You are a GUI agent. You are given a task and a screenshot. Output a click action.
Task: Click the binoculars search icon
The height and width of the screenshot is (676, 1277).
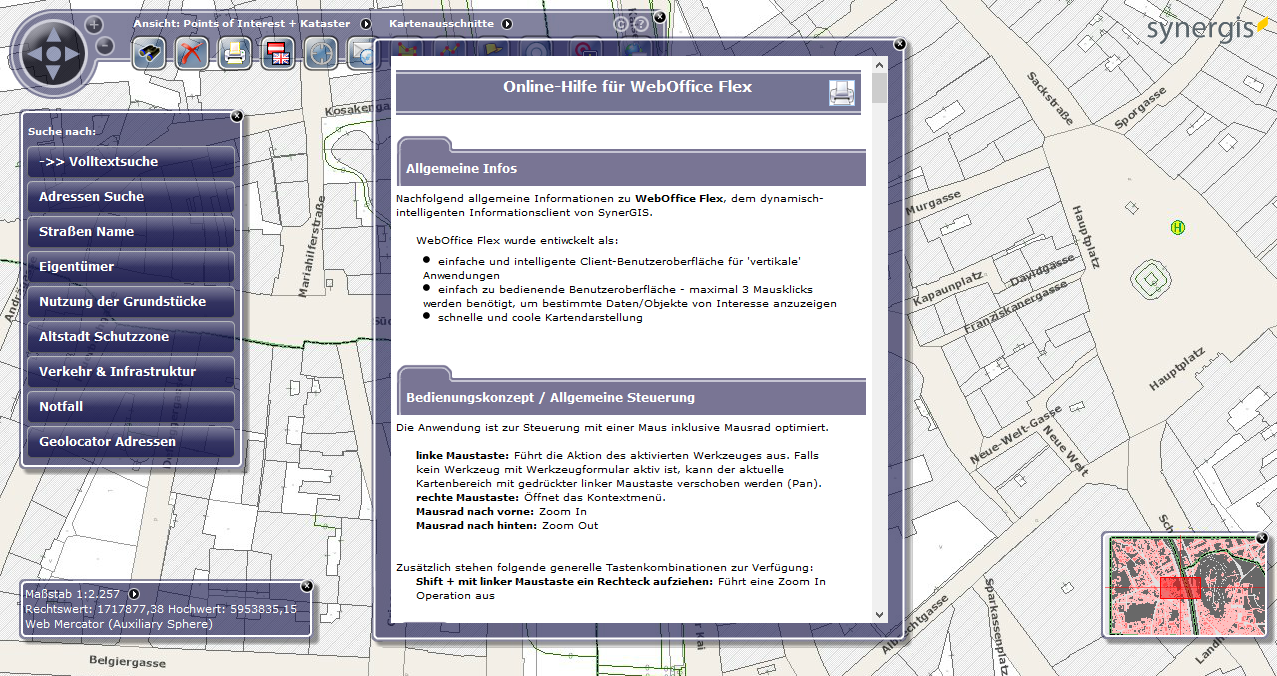point(149,53)
